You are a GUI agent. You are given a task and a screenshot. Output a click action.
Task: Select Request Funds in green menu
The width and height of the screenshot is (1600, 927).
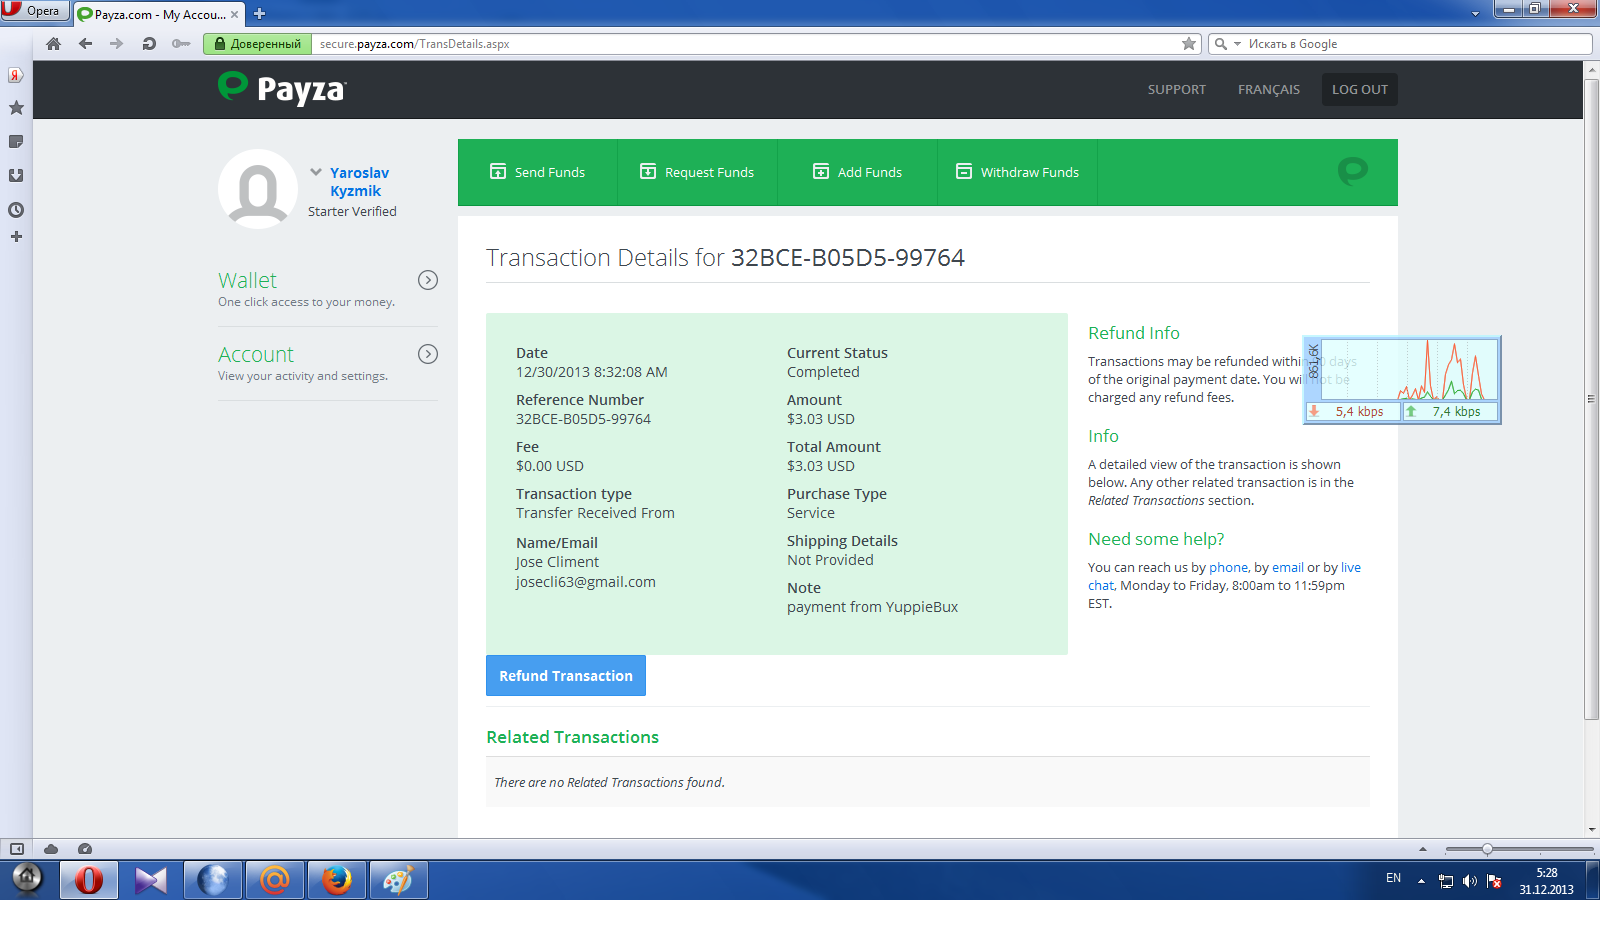tap(697, 172)
